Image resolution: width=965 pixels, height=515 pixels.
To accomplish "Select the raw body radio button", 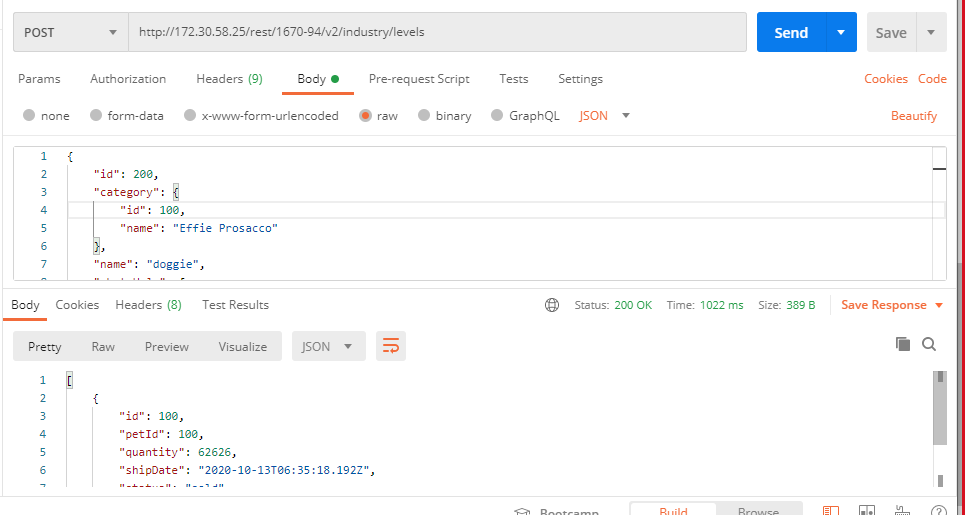I will pyautogui.click(x=366, y=116).
